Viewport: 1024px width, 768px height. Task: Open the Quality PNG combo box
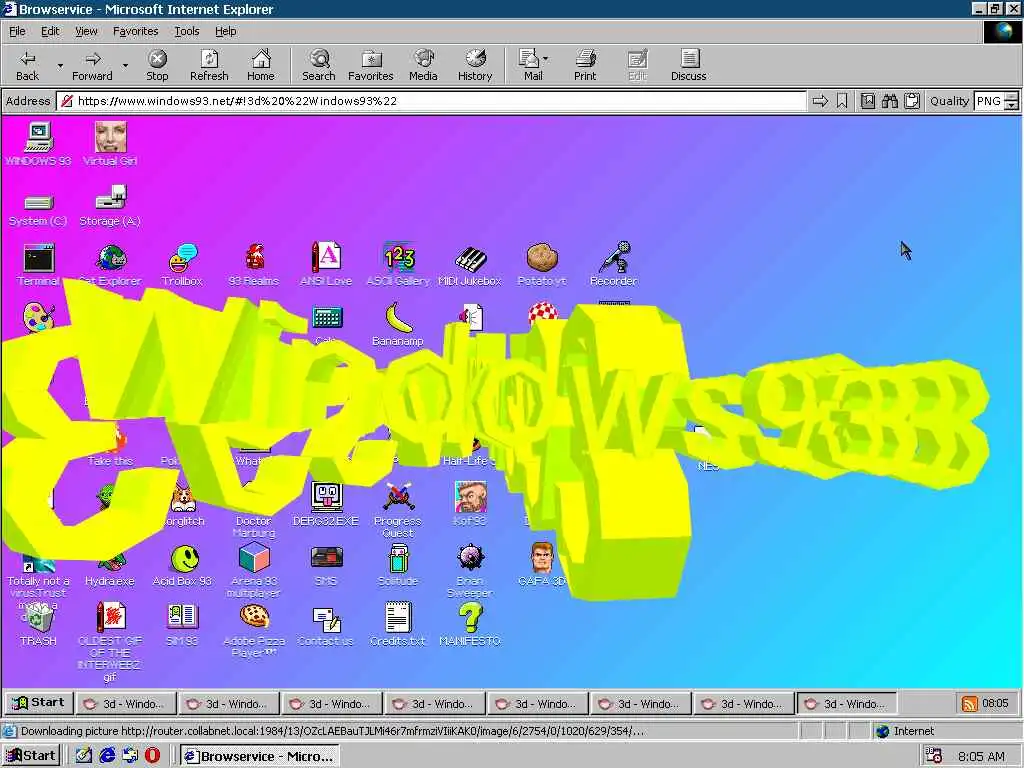996,101
